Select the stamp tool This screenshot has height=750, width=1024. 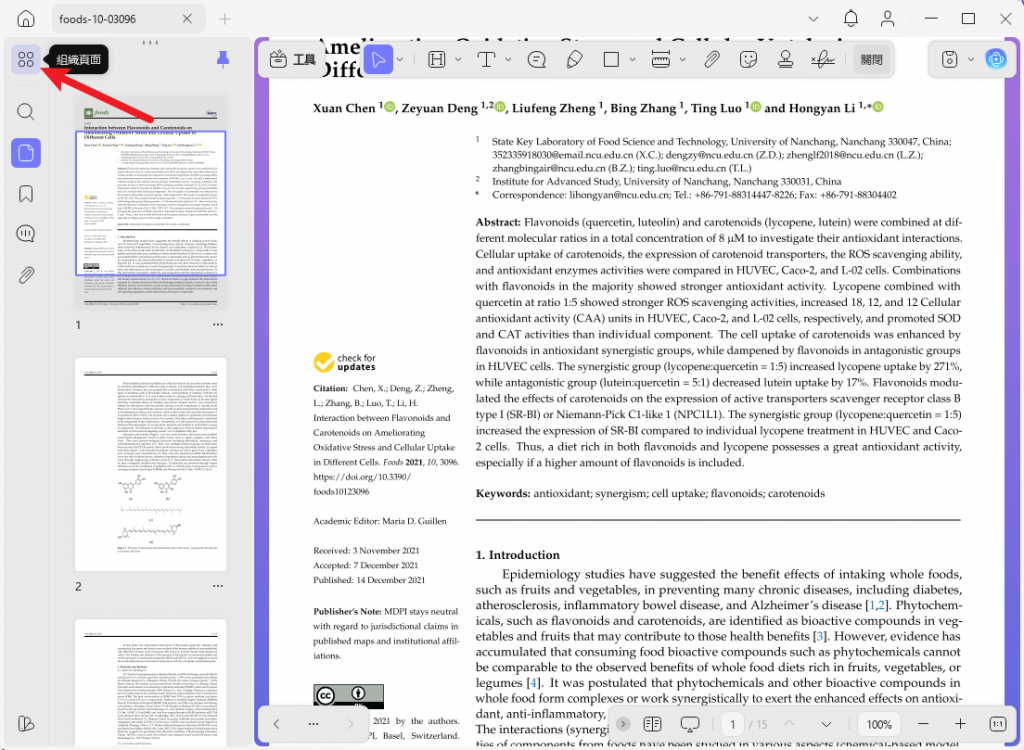(786, 59)
